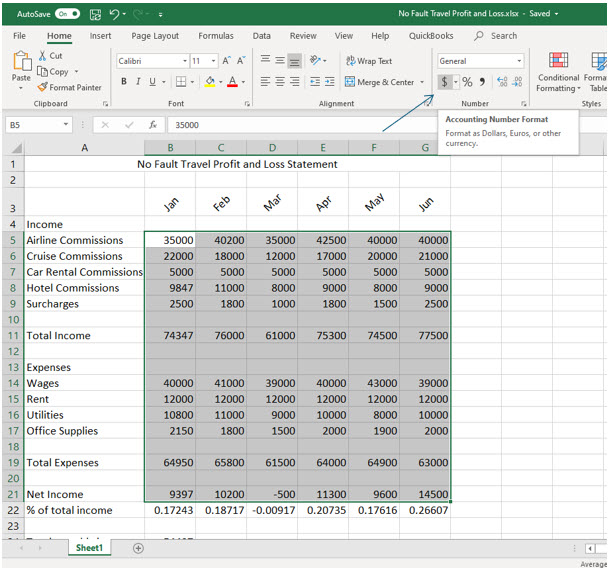Viewport: 610px width, 570px height.
Task: Select Top Align icon
Action: coord(265,59)
